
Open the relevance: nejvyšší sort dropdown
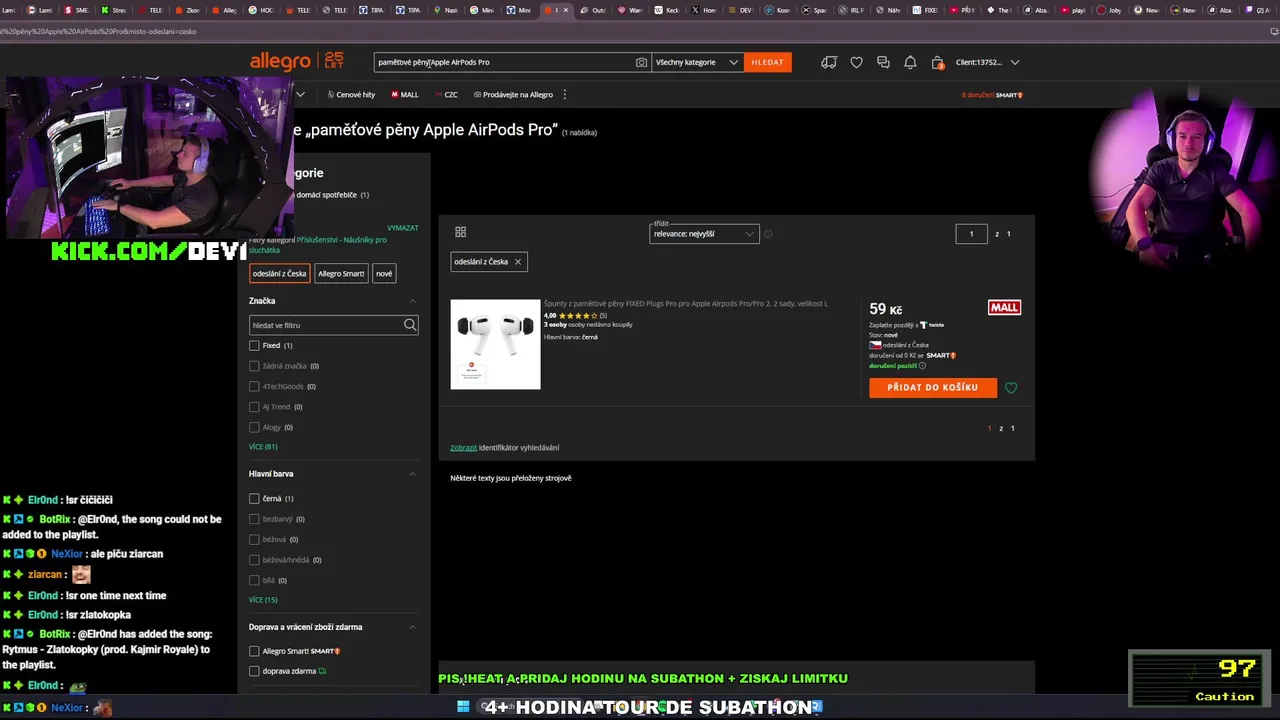[704, 234]
